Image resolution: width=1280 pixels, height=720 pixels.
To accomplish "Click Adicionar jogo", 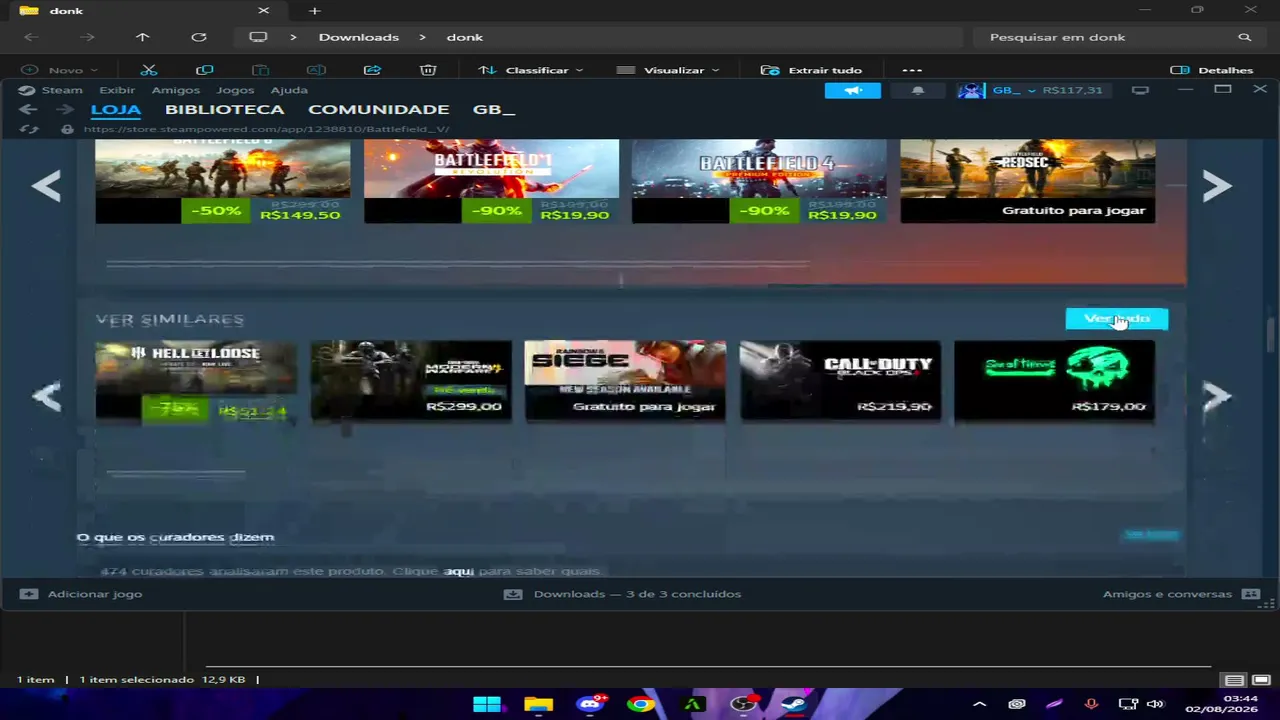I will click(82, 594).
